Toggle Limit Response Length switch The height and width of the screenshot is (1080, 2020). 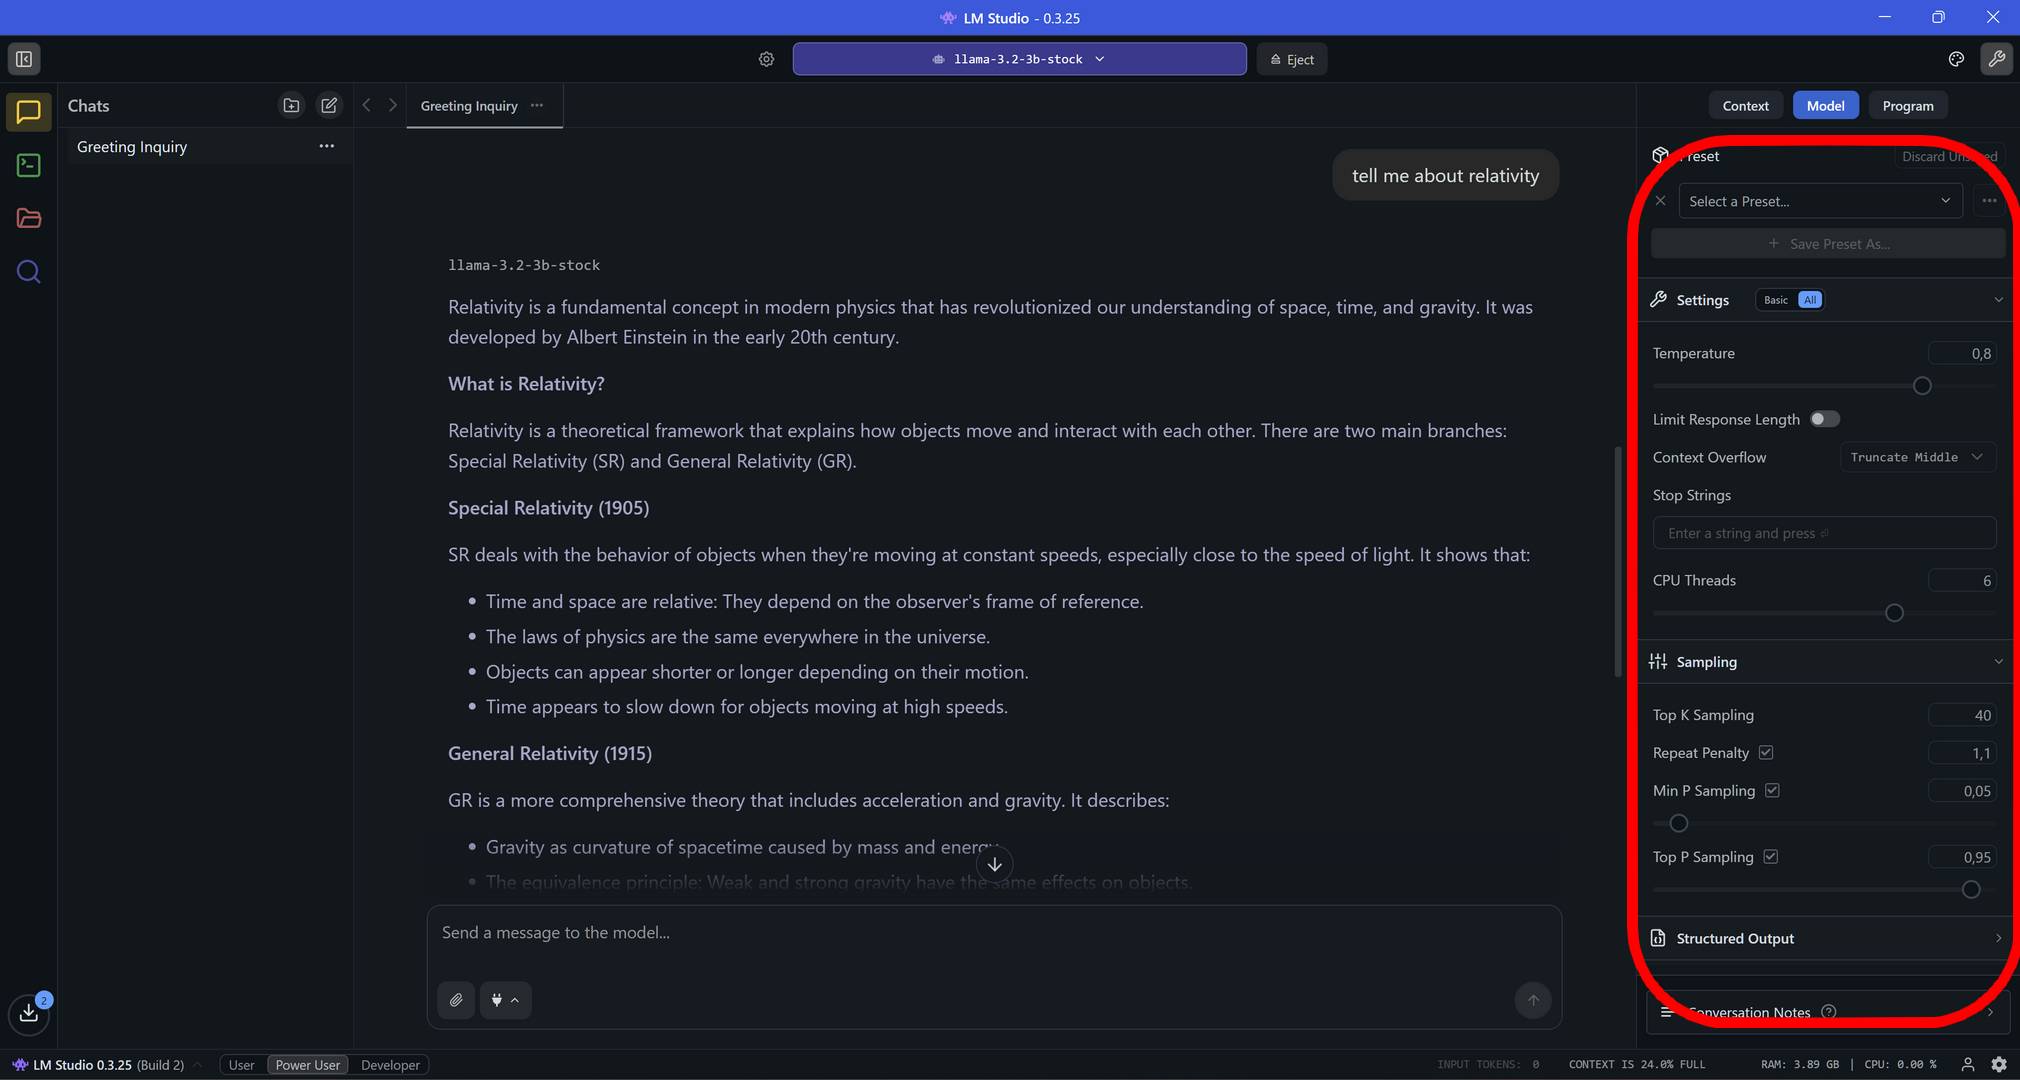tap(1824, 419)
